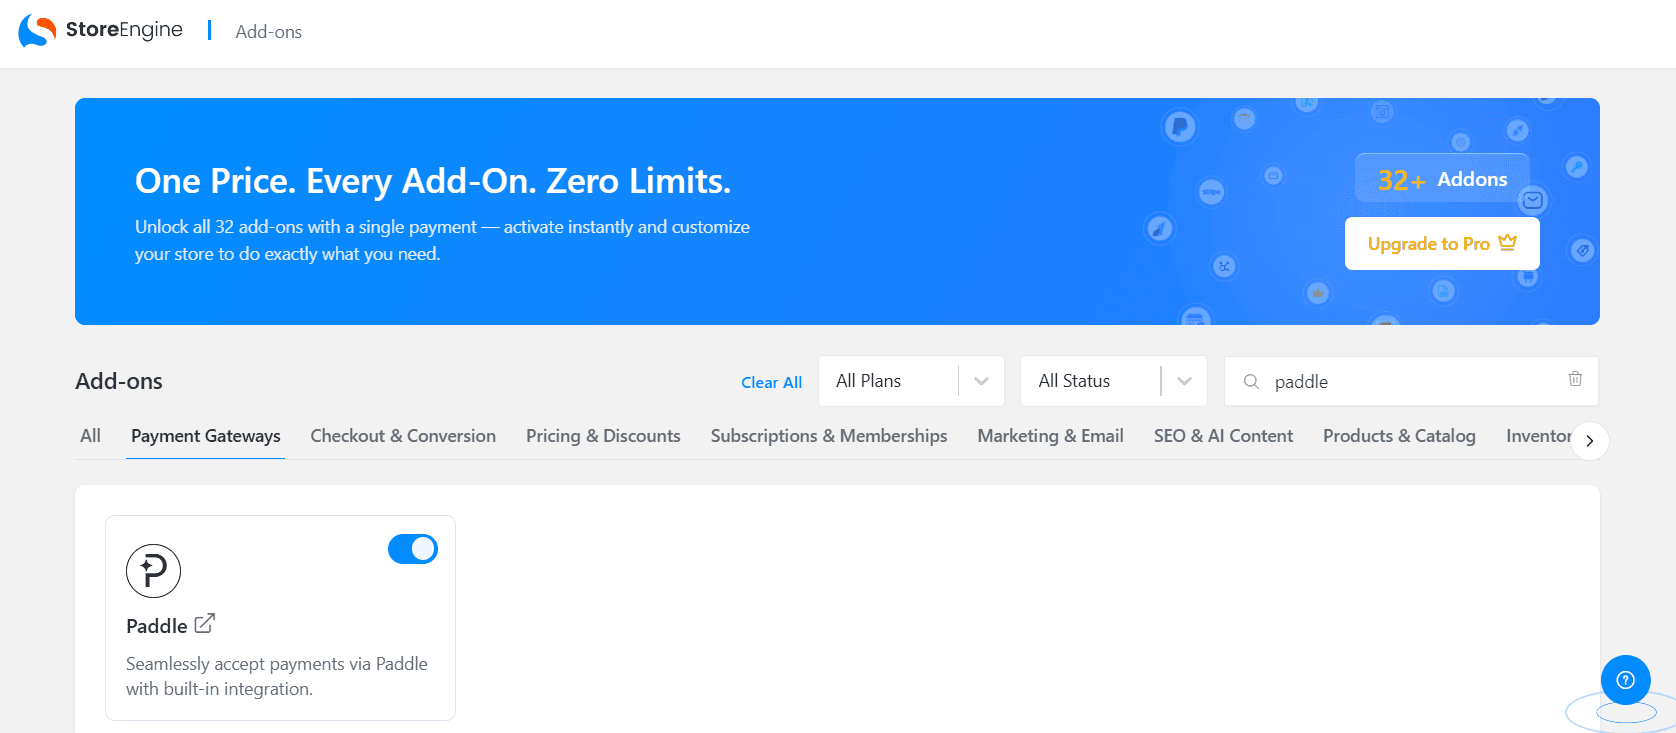This screenshot has width=1676, height=733.
Task: Open the Products & Catalog tab
Action: pyautogui.click(x=1399, y=436)
